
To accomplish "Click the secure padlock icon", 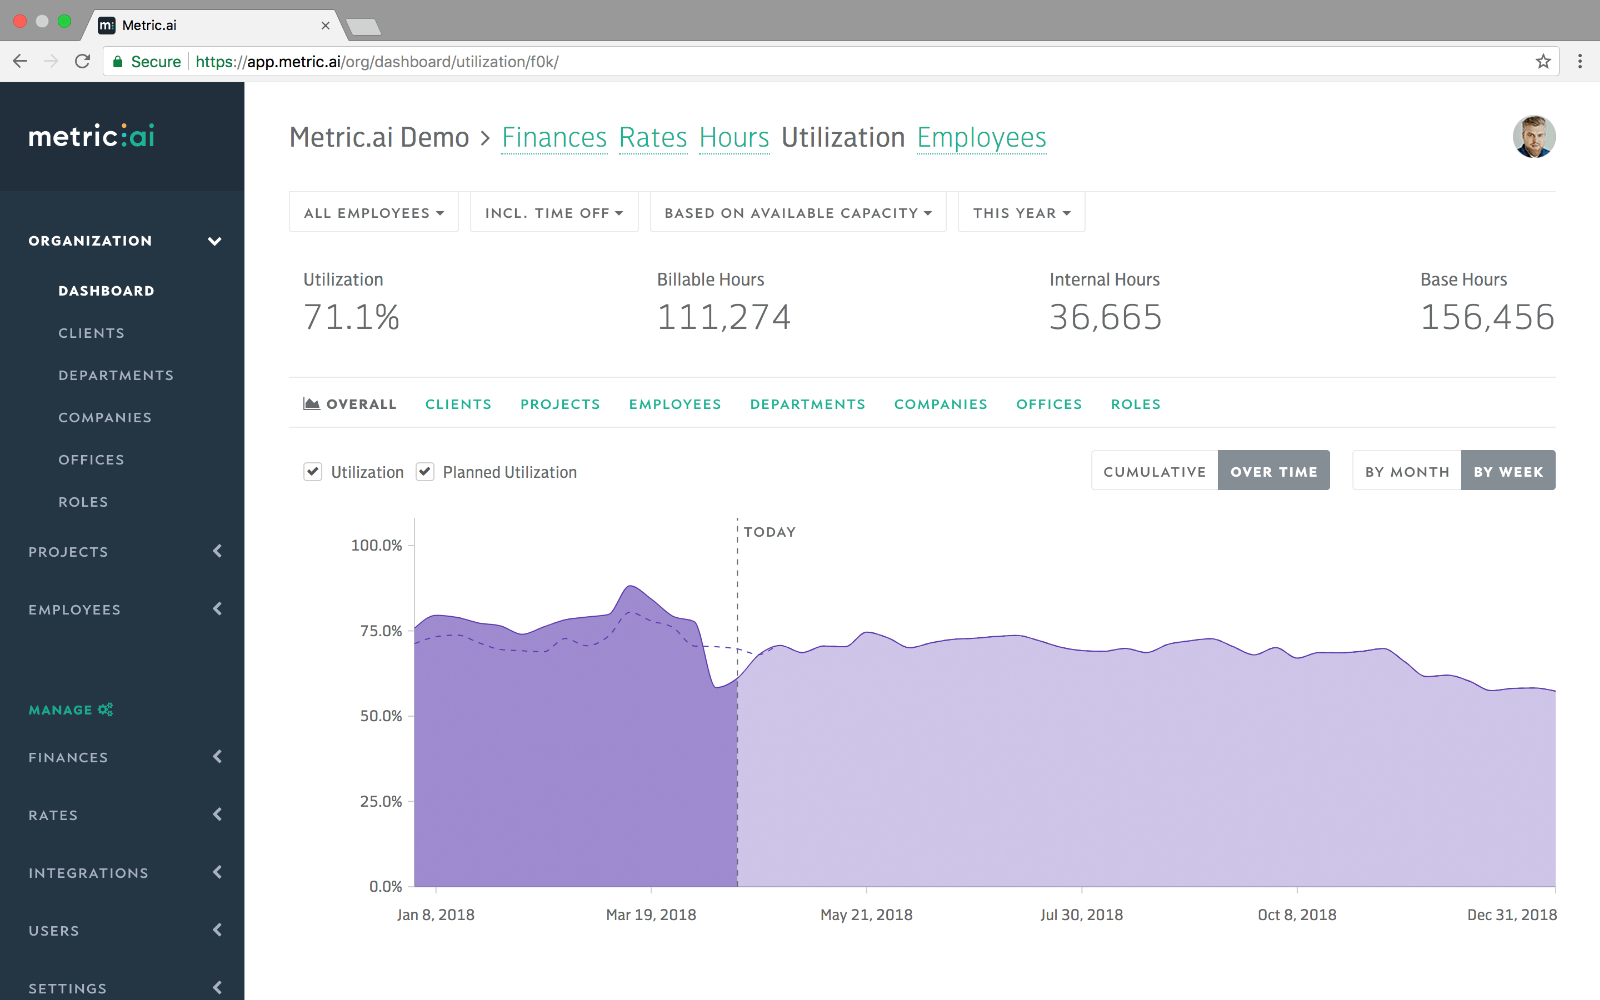I will coord(118,62).
